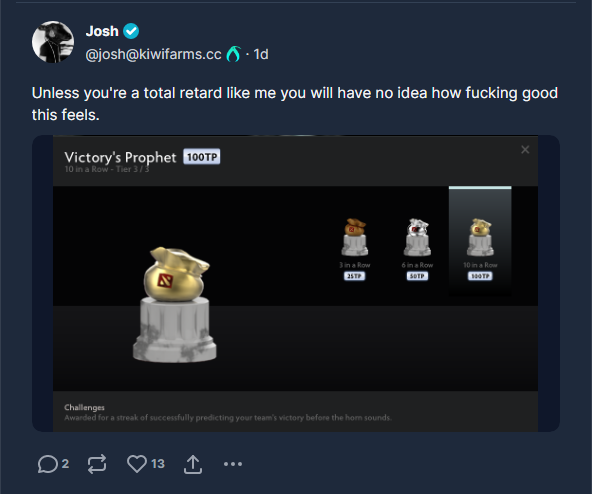
Task: Click the Josh display name
Action: (x=102, y=31)
